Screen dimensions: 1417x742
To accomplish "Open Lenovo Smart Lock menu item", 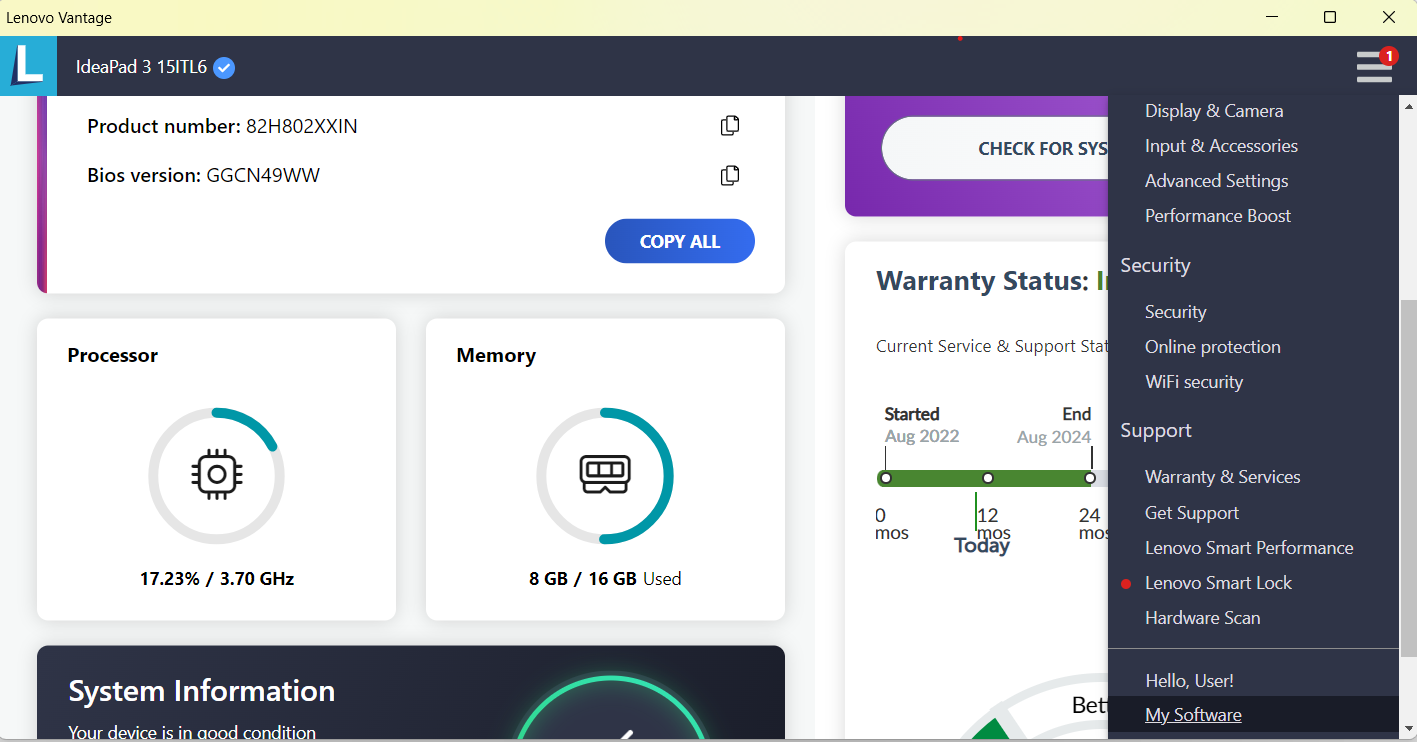I will 1218,583.
